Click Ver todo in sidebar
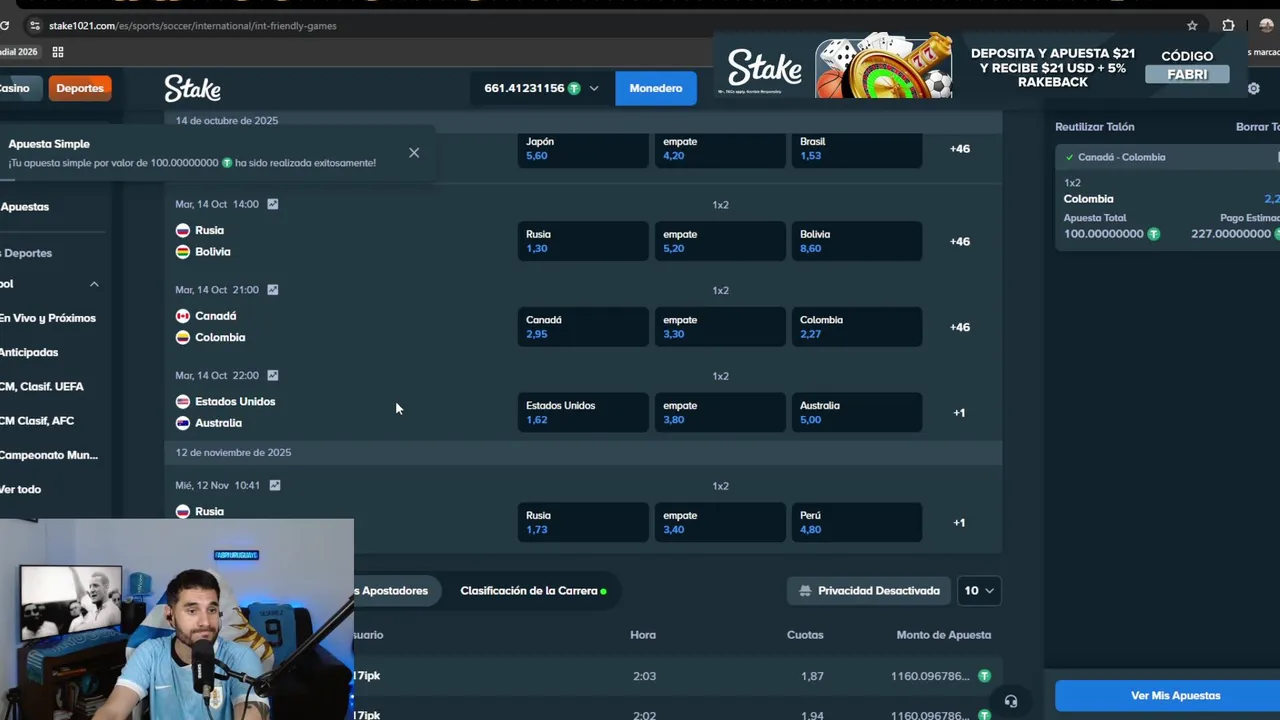 click(20, 489)
